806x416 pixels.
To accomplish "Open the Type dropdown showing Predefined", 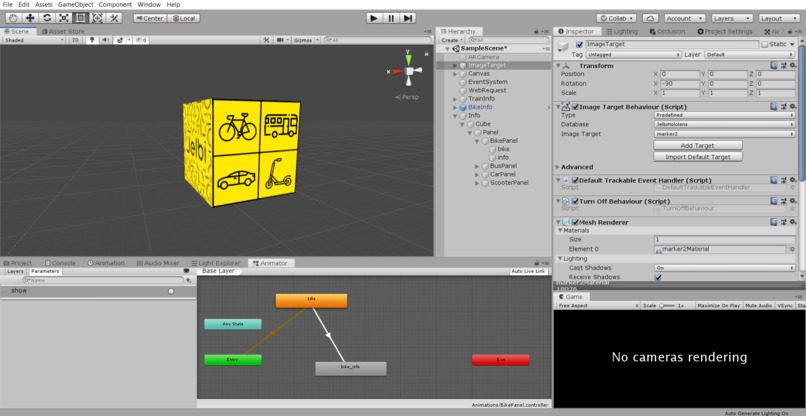I will click(725, 115).
